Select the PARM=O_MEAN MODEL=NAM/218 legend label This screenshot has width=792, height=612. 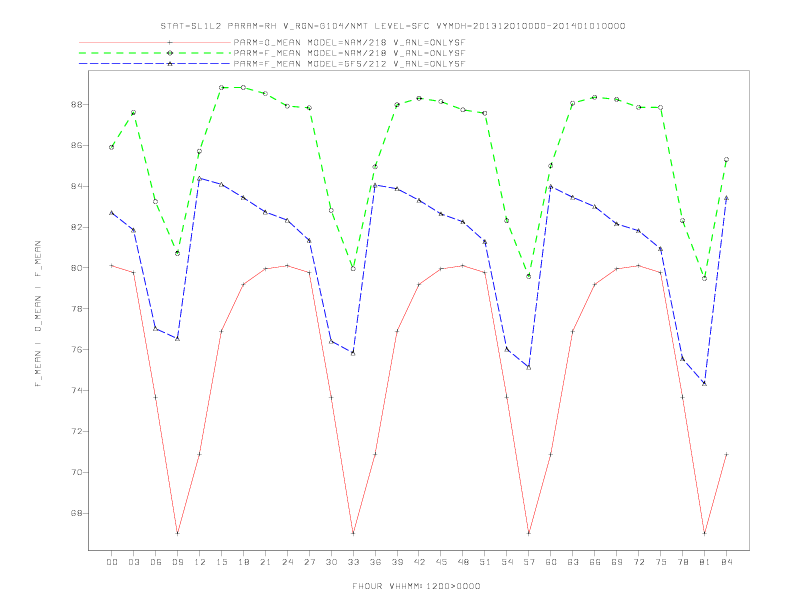[349, 42]
